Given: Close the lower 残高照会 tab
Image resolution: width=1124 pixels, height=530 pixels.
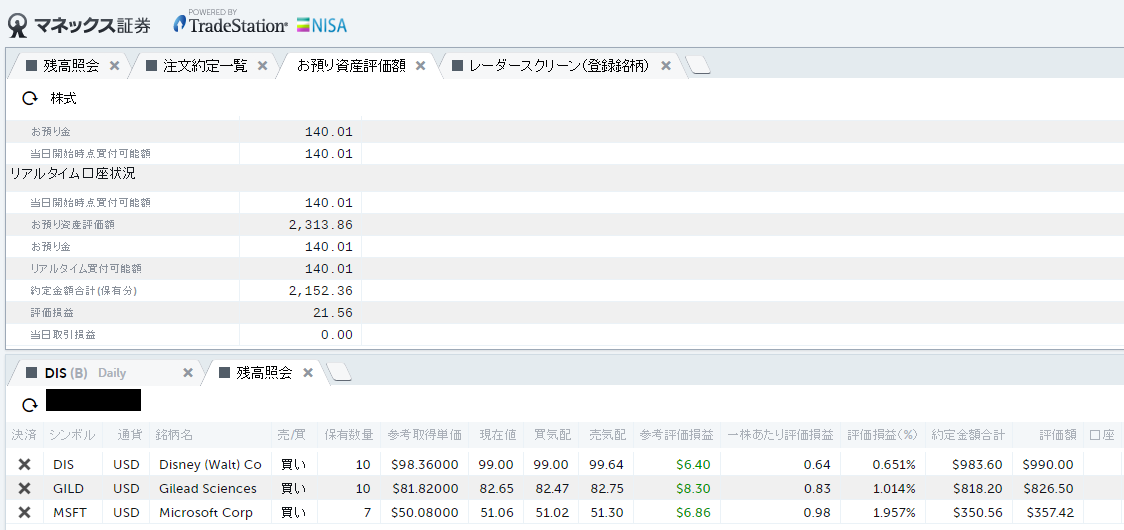Looking at the screenshot, I should point(308,373).
